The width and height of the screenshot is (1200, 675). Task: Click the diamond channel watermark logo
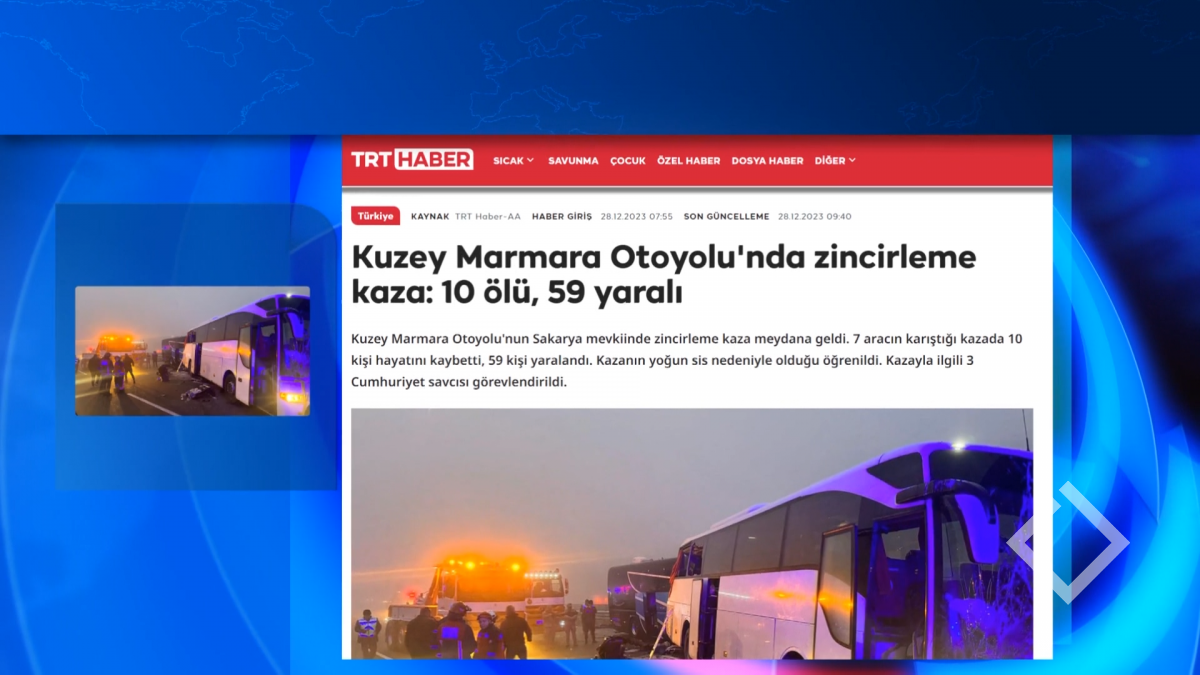[1067, 542]
